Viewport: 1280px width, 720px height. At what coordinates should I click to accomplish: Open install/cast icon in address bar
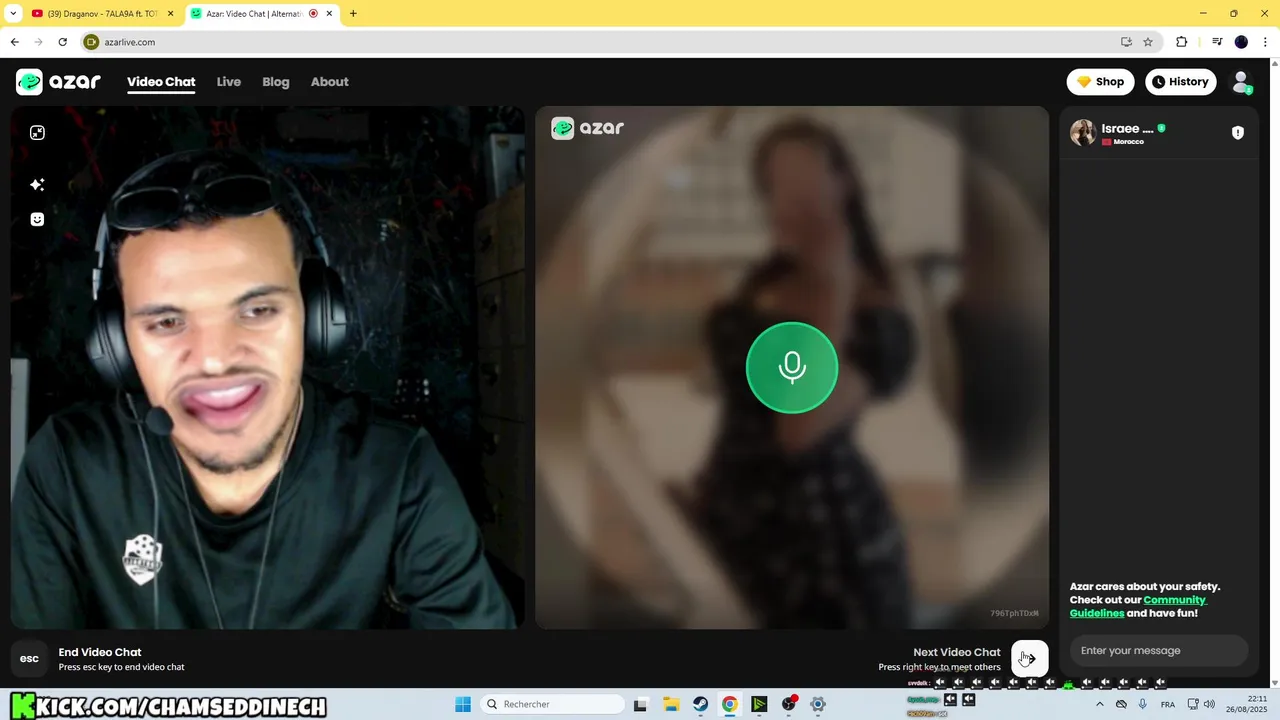coord(1127,42)
